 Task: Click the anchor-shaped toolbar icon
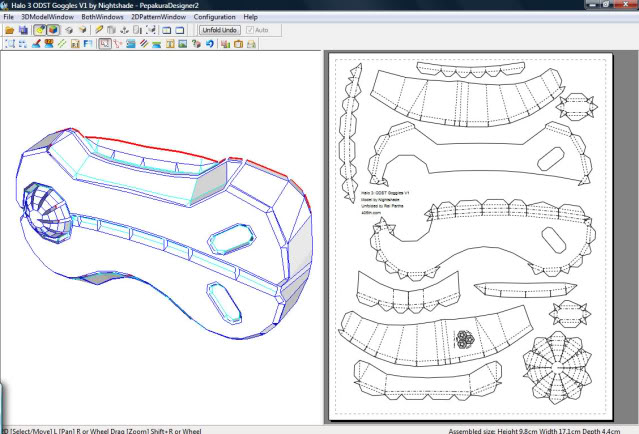pos(125,30)
